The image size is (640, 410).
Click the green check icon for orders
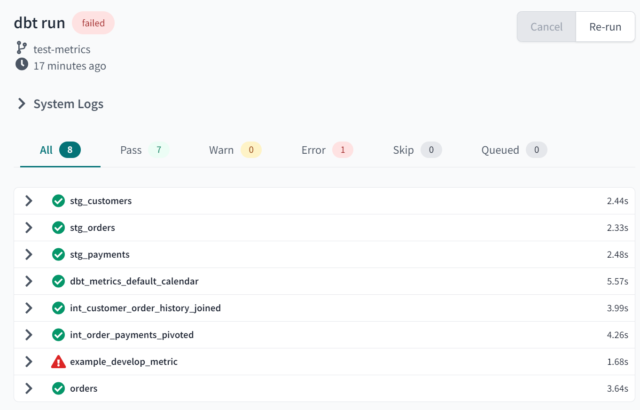pyautogui.click(x=58, y=388)
